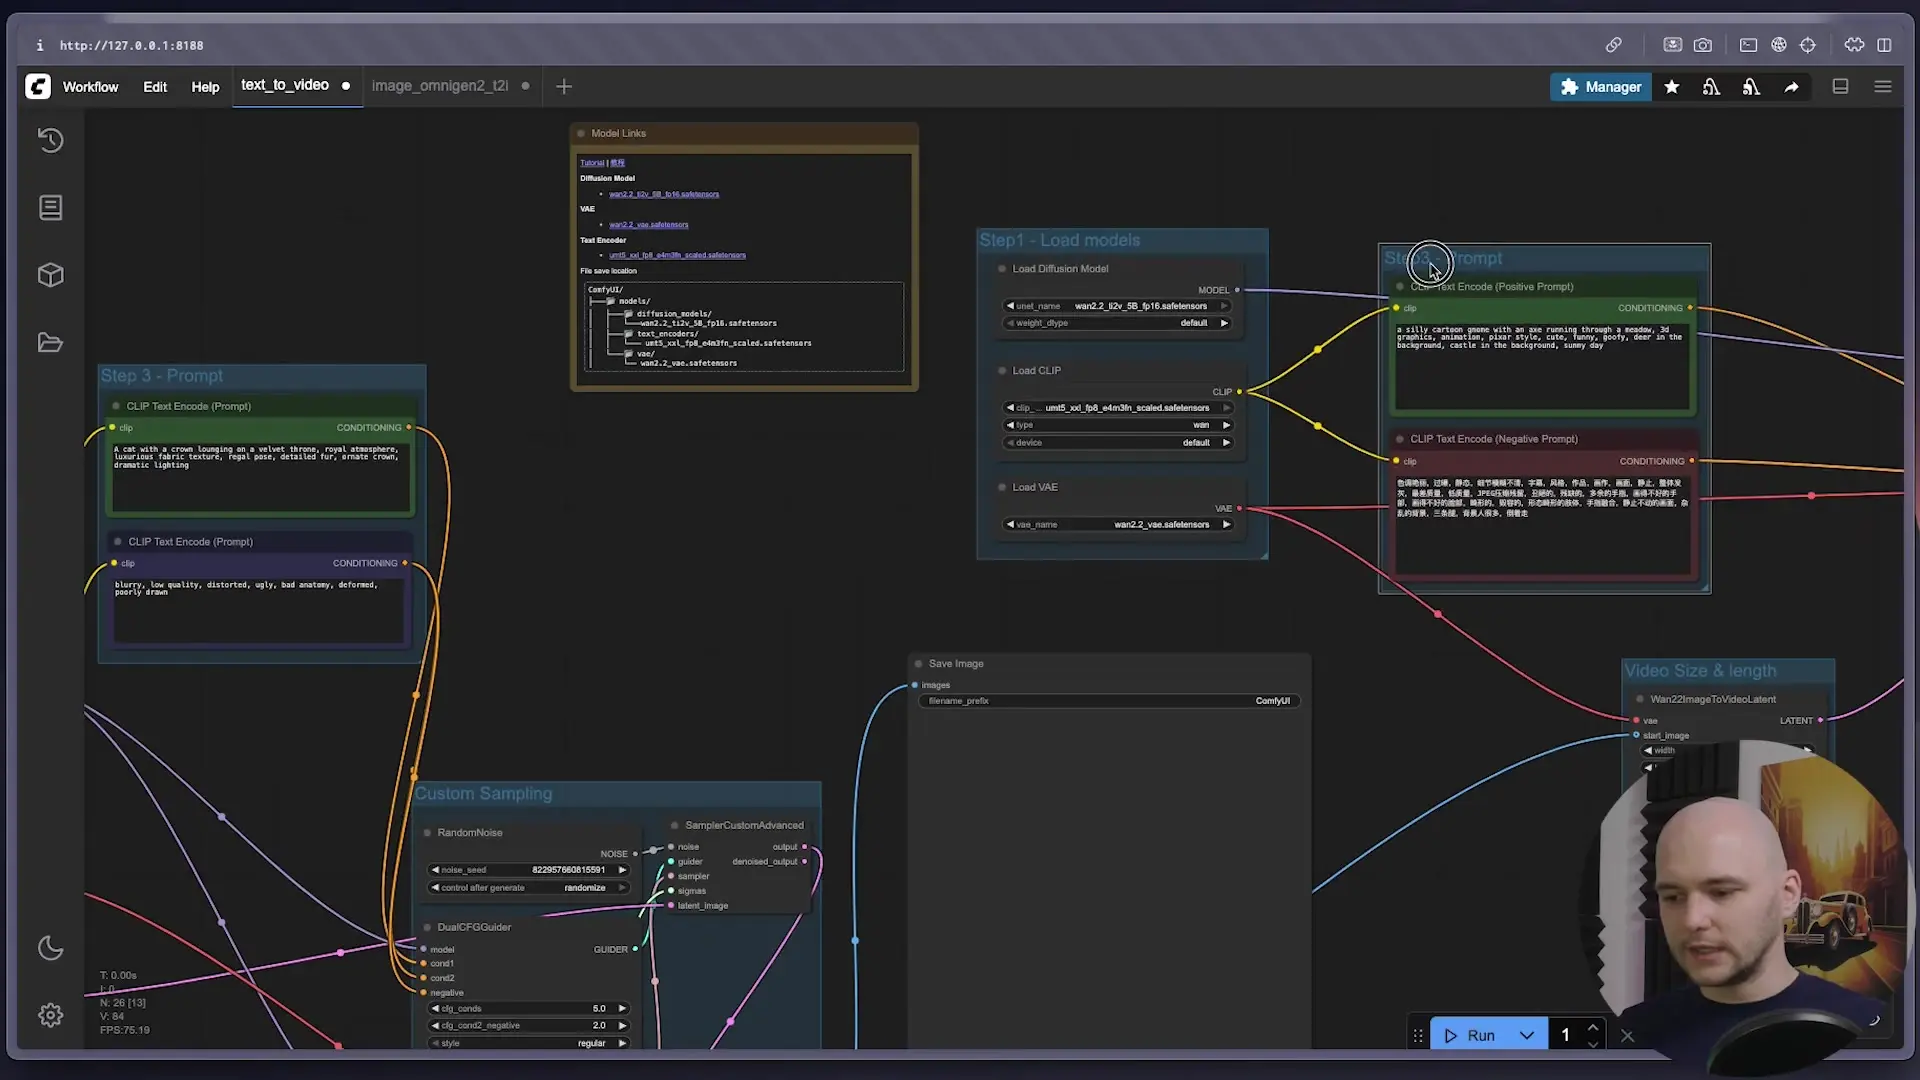Open the Queue history sidebar panel
1920x1080 pixels.
[50, 140]
